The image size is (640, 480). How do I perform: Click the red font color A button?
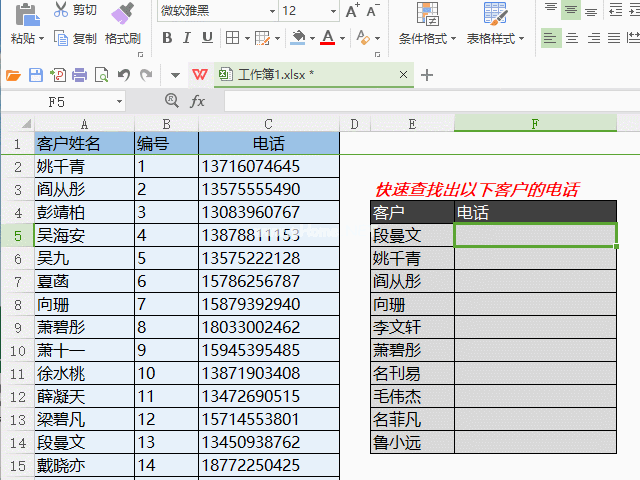pos(328,38)
